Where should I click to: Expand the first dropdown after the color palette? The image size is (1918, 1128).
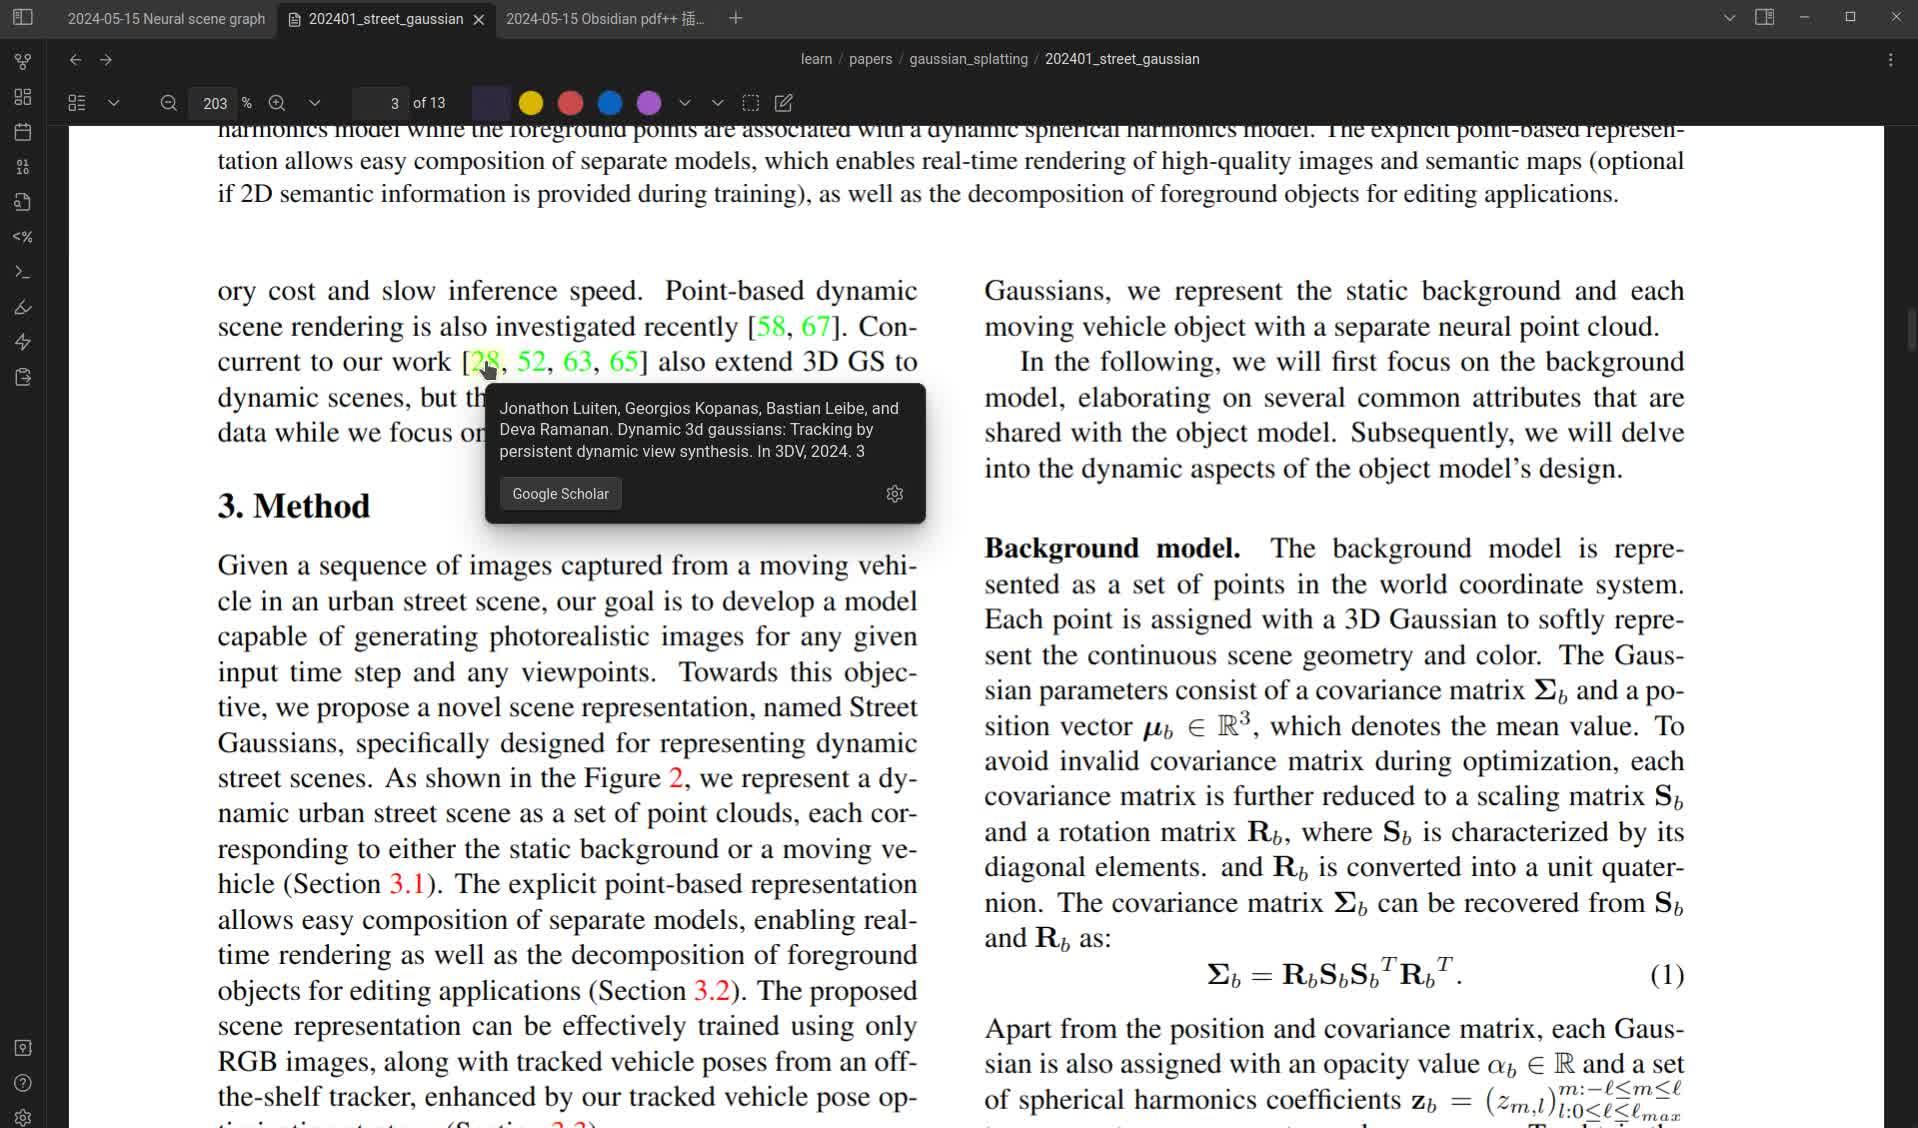click(x=685, y=103)
